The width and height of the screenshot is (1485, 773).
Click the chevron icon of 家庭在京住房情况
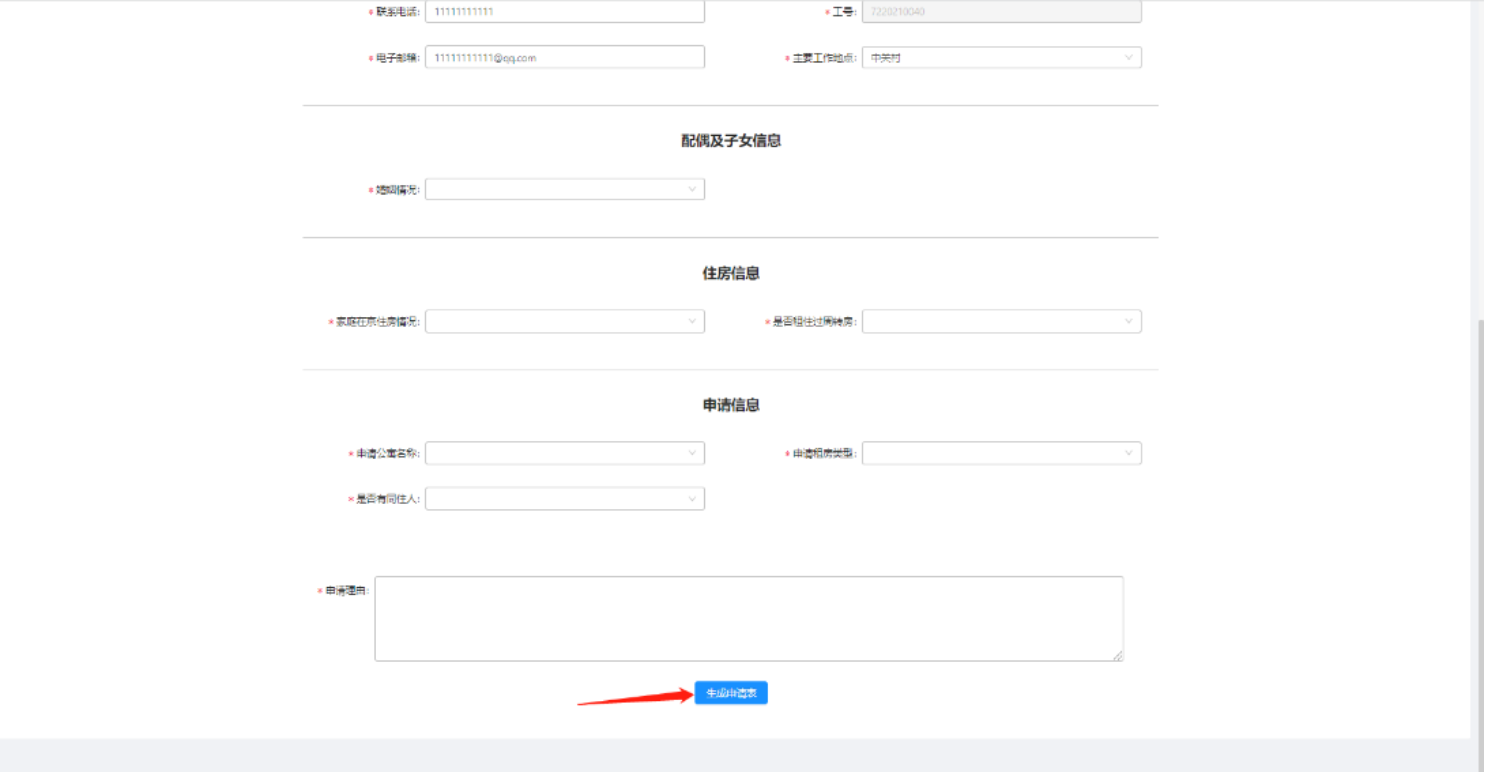(x=691, y=322)
